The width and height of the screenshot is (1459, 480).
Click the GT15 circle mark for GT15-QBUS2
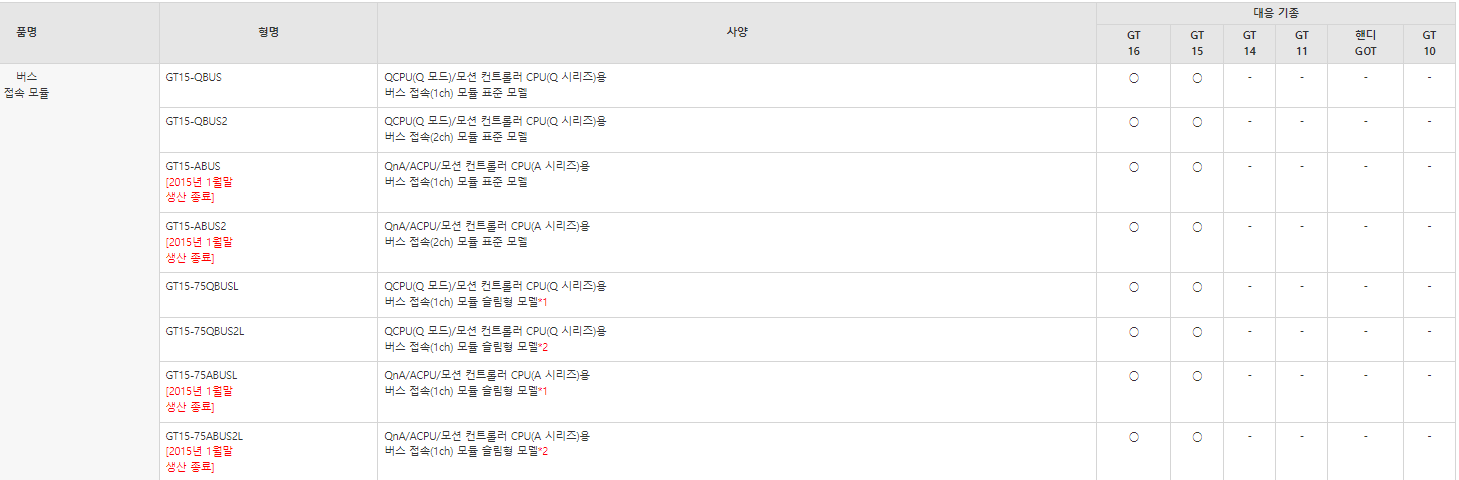pyautogui.click(x=1197, y=123)
